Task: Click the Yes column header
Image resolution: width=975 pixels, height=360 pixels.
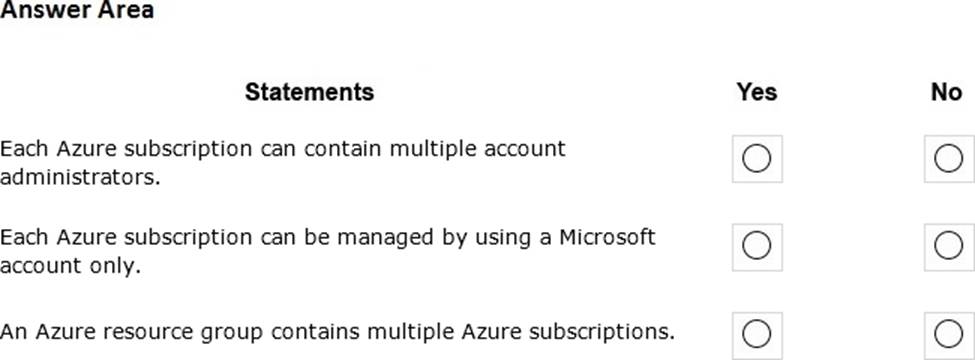Action: (x=757, y=92)
